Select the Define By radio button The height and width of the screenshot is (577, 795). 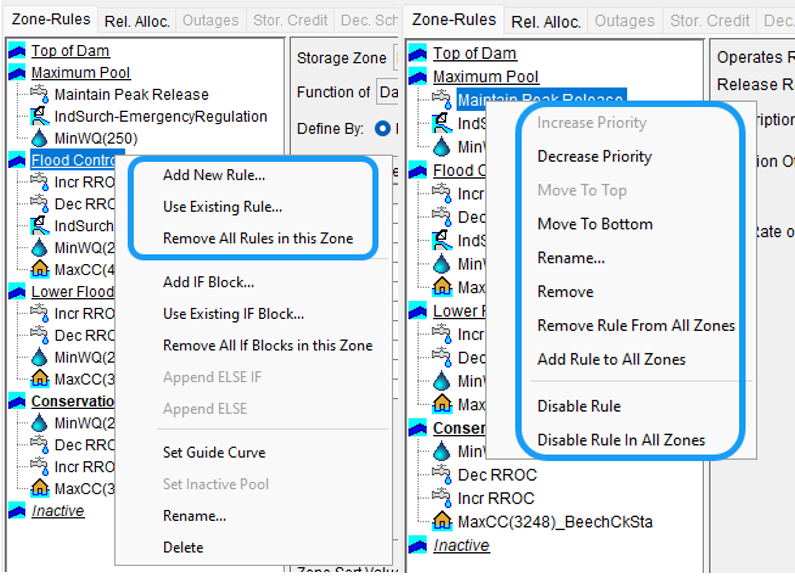pyautogui.click(x=382, y=128)
